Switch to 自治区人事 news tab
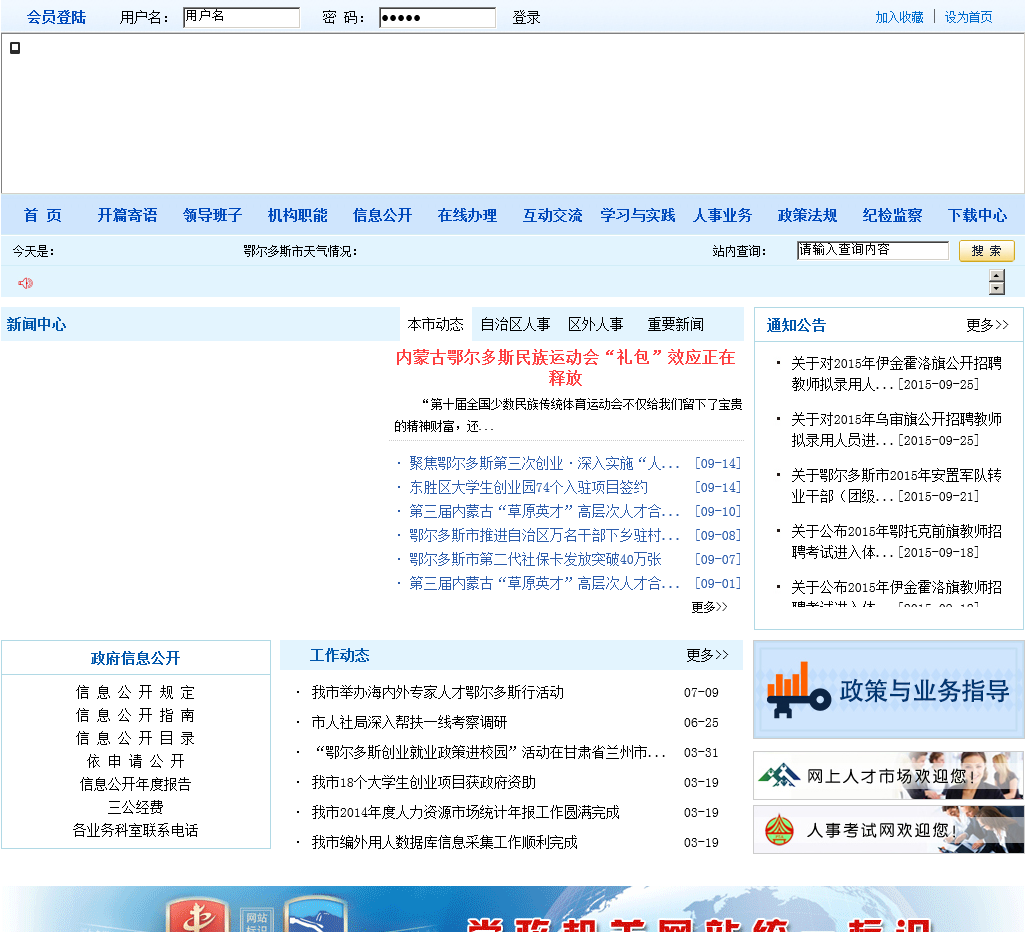This screenshot has height=932, width=1025. click(515, 324)
